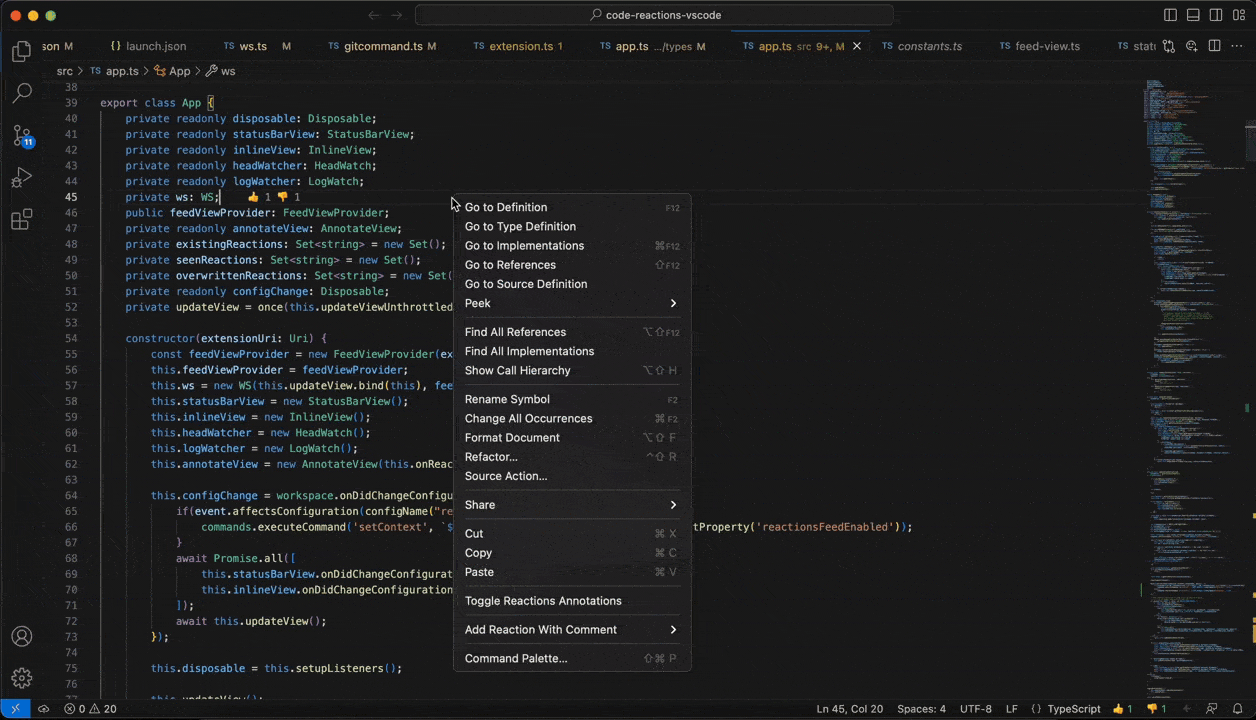
Task: Click the src breadcrumb segment
Action: pos(65,71)
